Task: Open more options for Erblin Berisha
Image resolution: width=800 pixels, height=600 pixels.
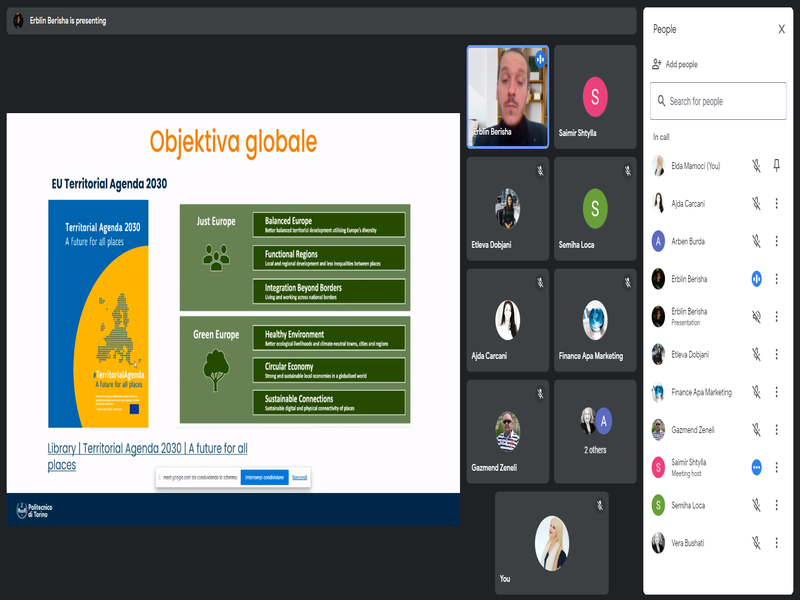Action: coord(777,279)
